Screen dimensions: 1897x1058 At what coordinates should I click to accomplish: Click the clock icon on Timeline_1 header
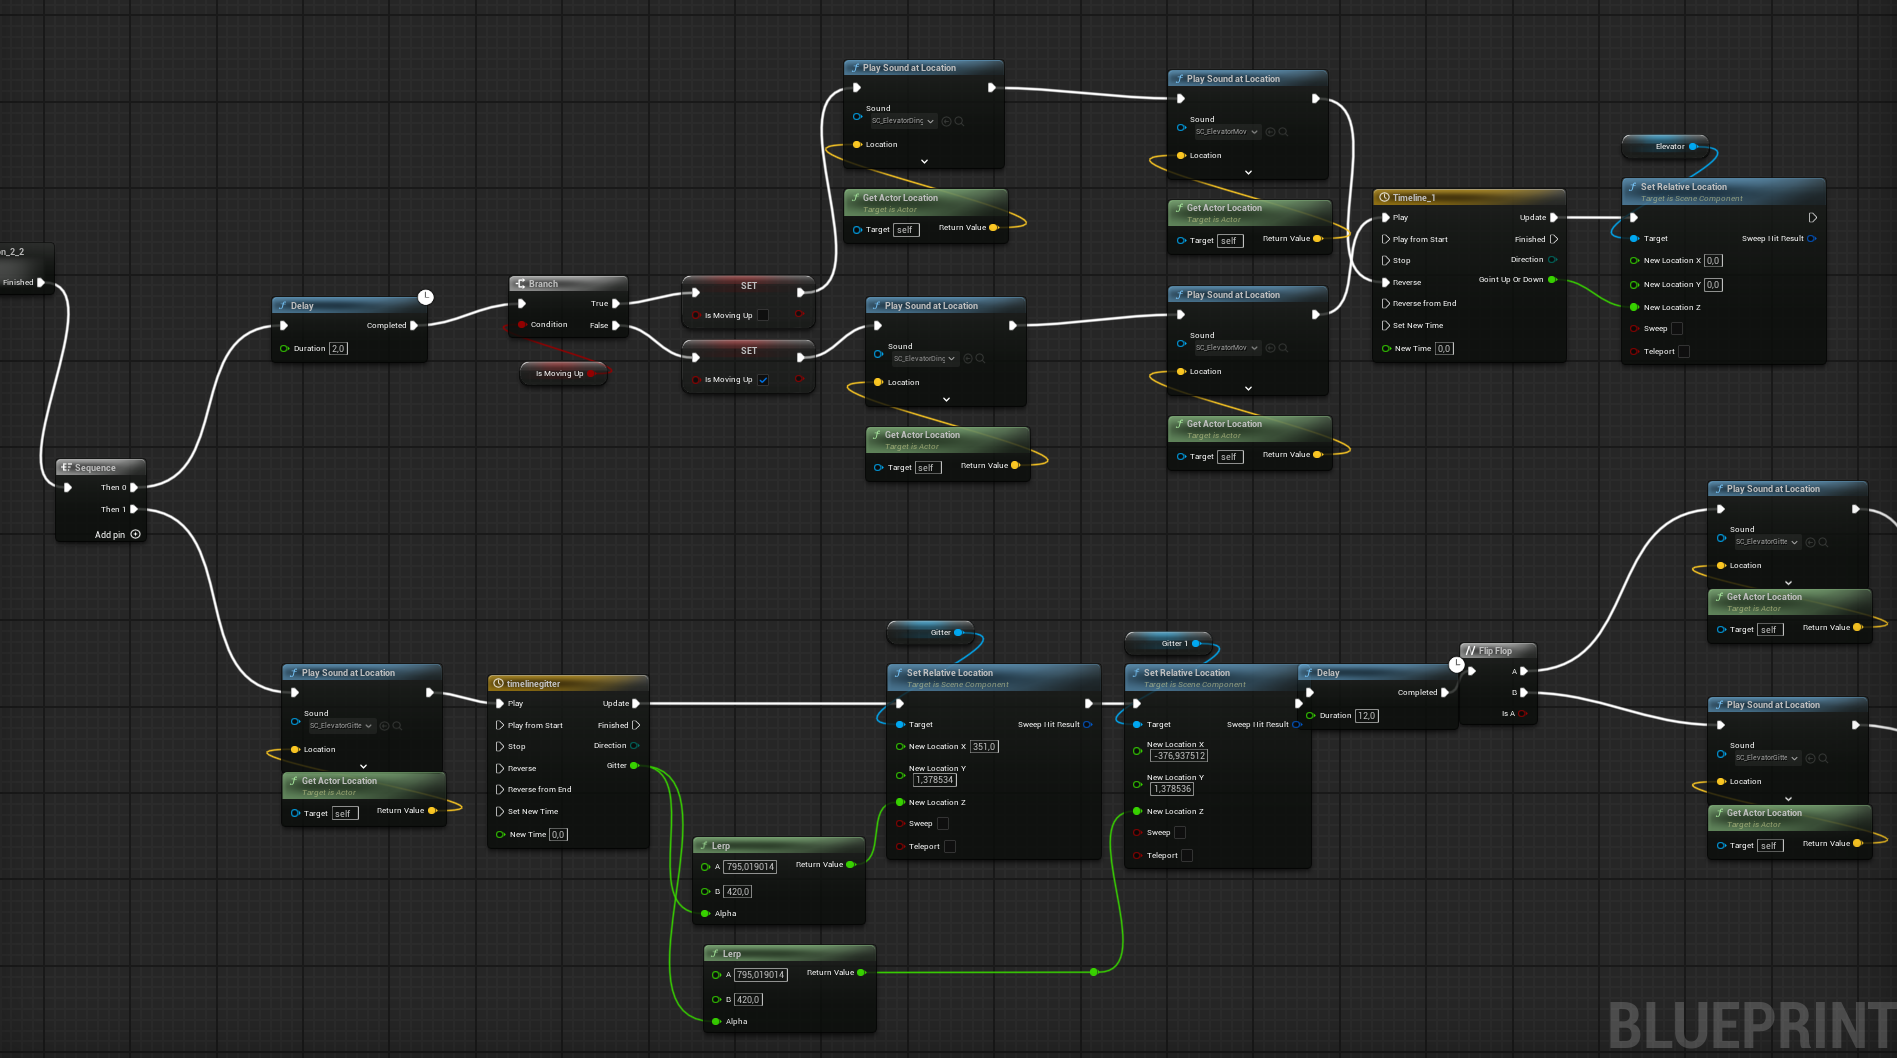pyautogui.click(x=1384, y=197)
